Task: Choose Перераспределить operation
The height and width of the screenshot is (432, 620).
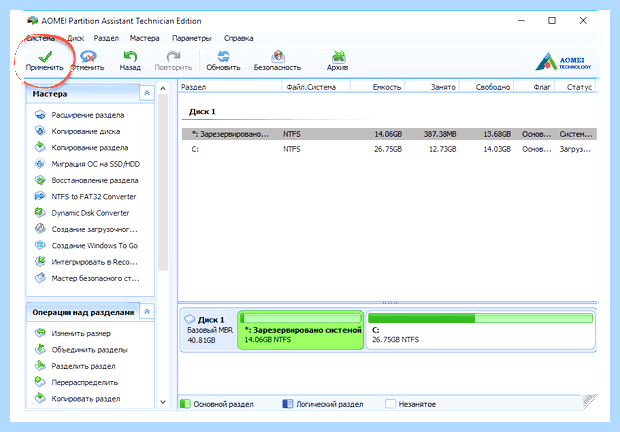Action: [x=76, y=382]
